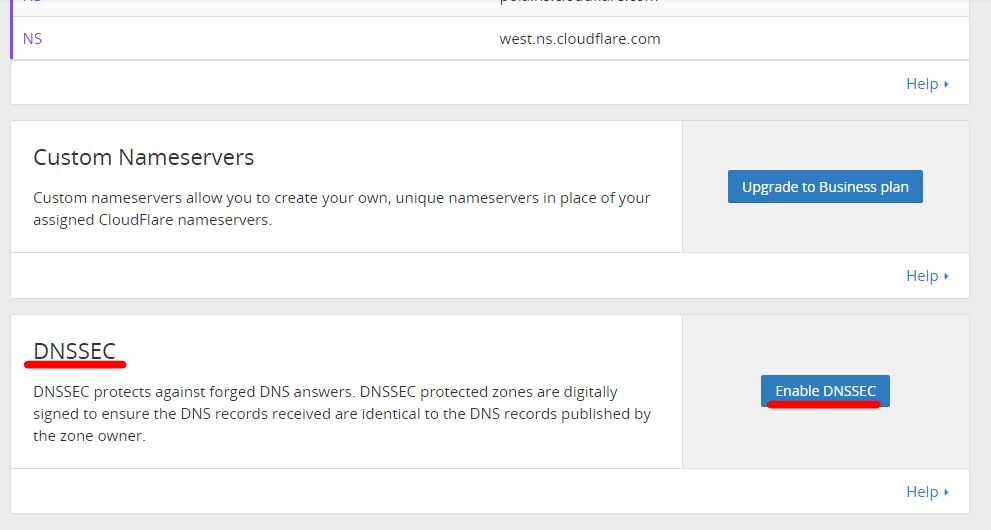
Task: Open Help link under the DNSSEC section
Action: click(921, 492)
